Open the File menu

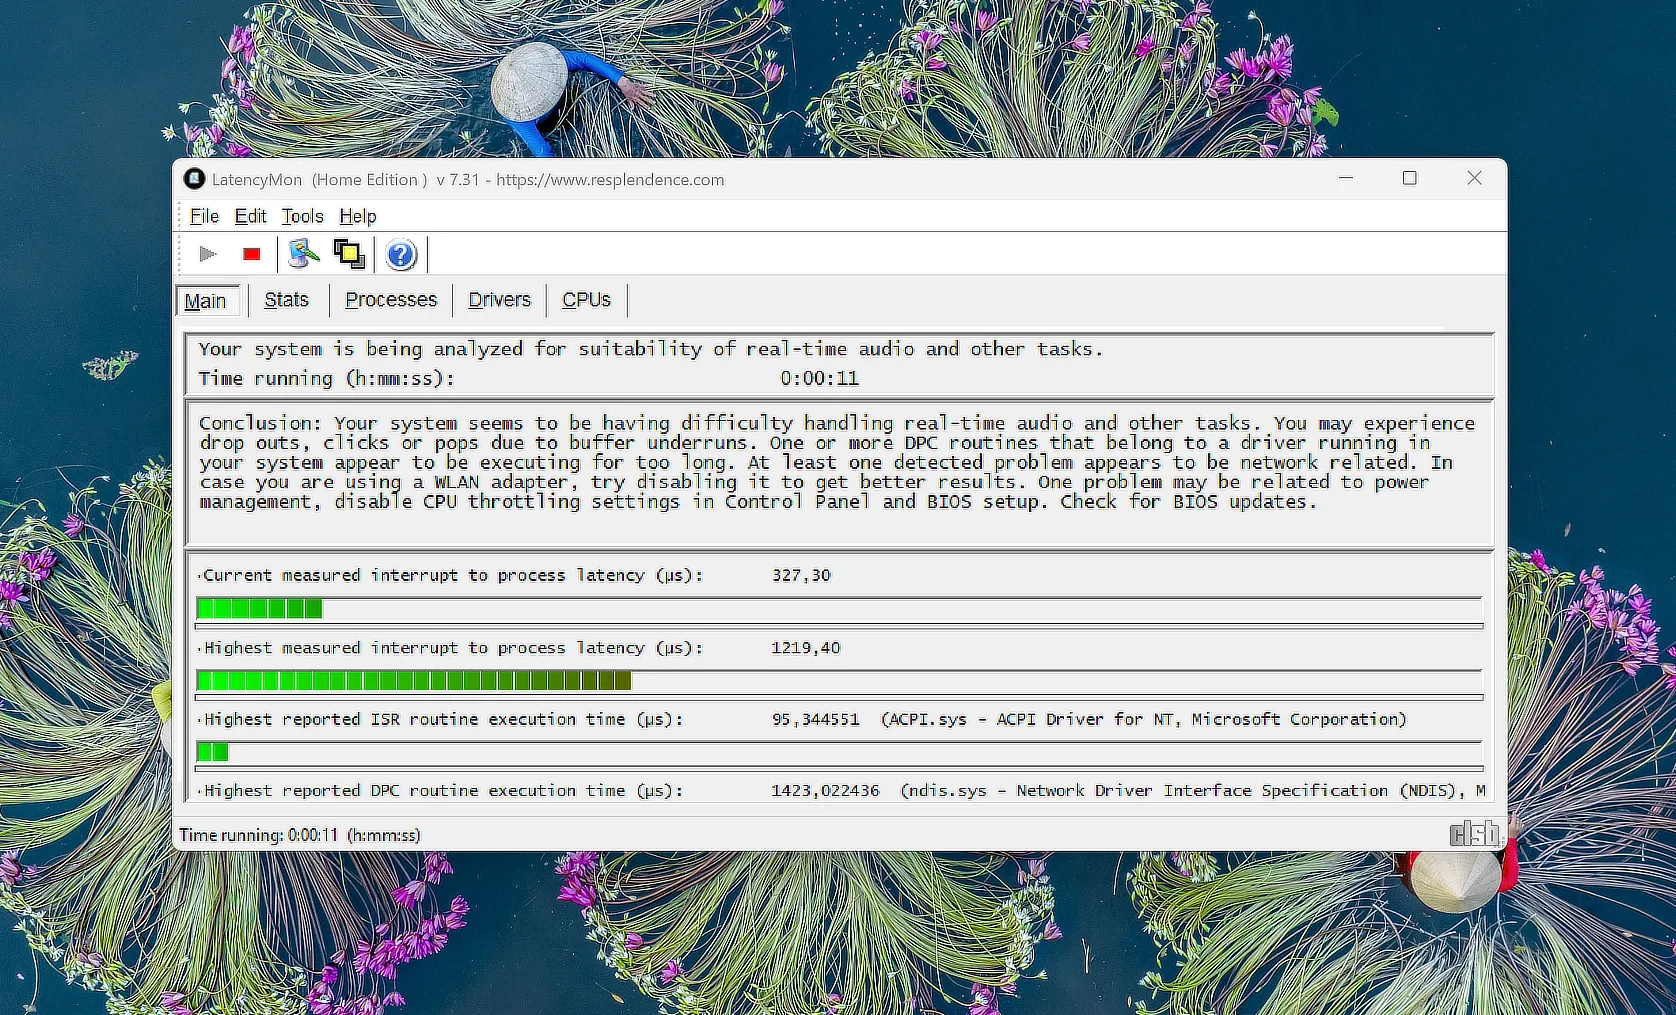click(204, 216)
